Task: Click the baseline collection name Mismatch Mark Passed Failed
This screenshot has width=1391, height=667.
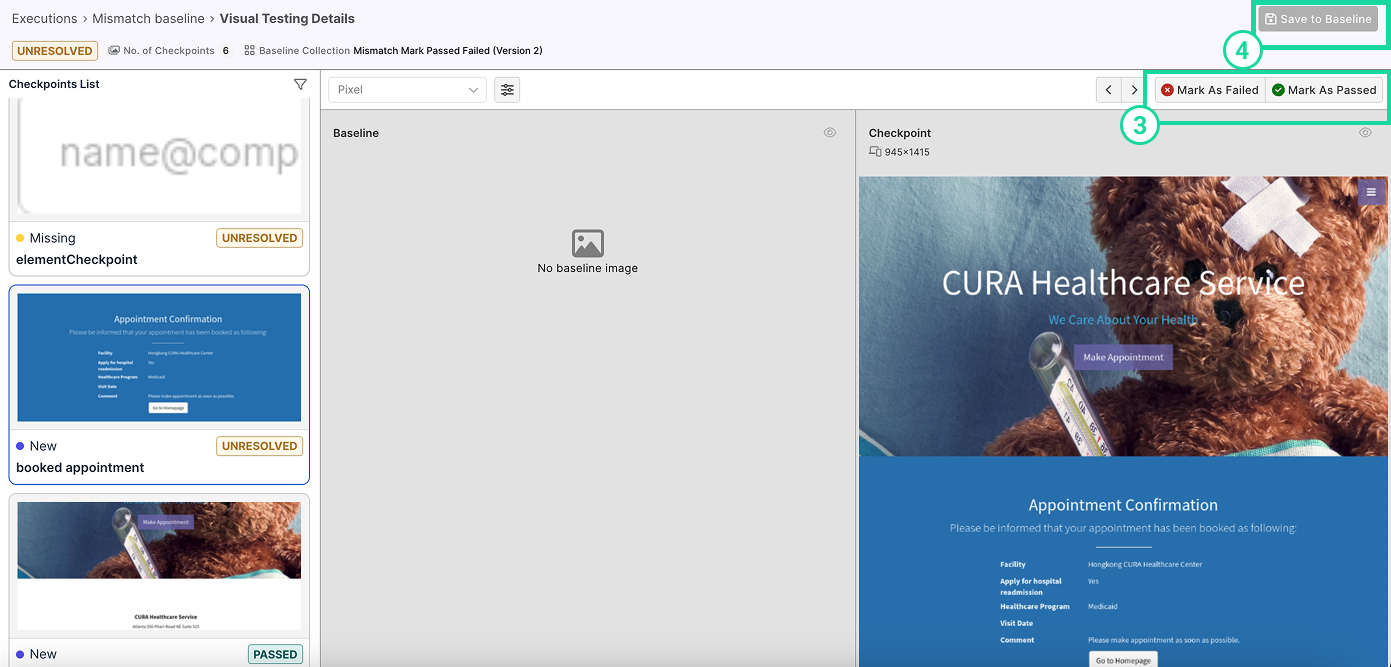Action: pos(448,51)
